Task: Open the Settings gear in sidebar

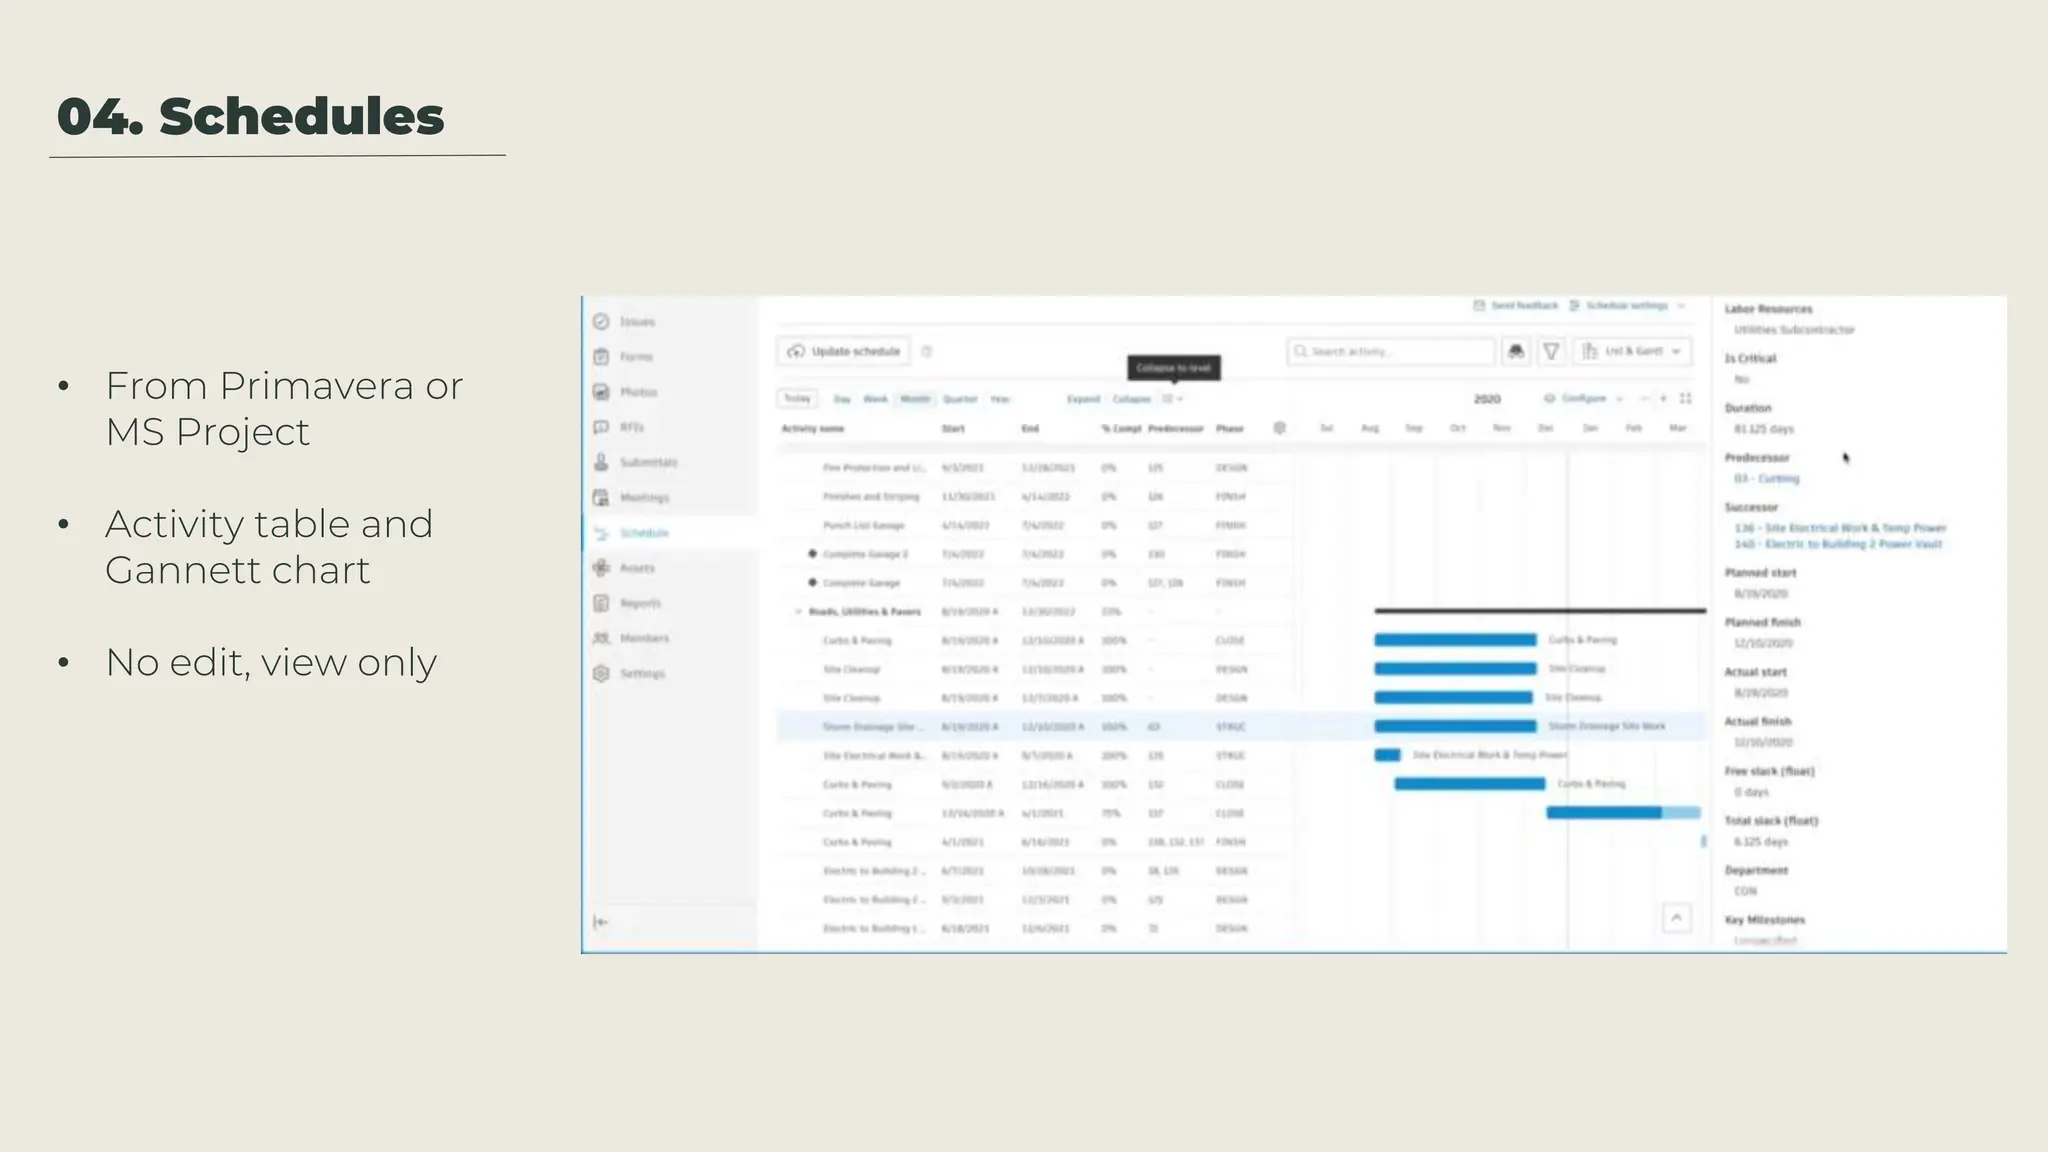Action: tap(601, 673)
